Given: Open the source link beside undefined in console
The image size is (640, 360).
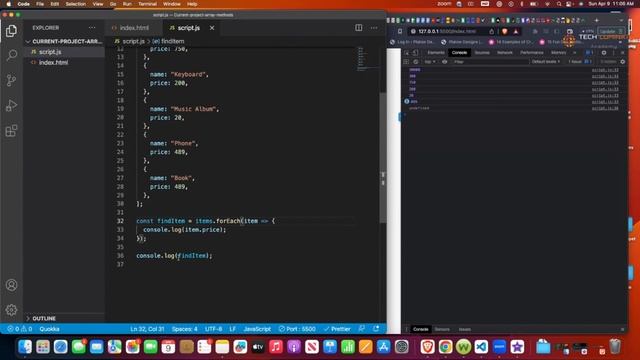Looking at the screenshot, I should pos(605,108).
